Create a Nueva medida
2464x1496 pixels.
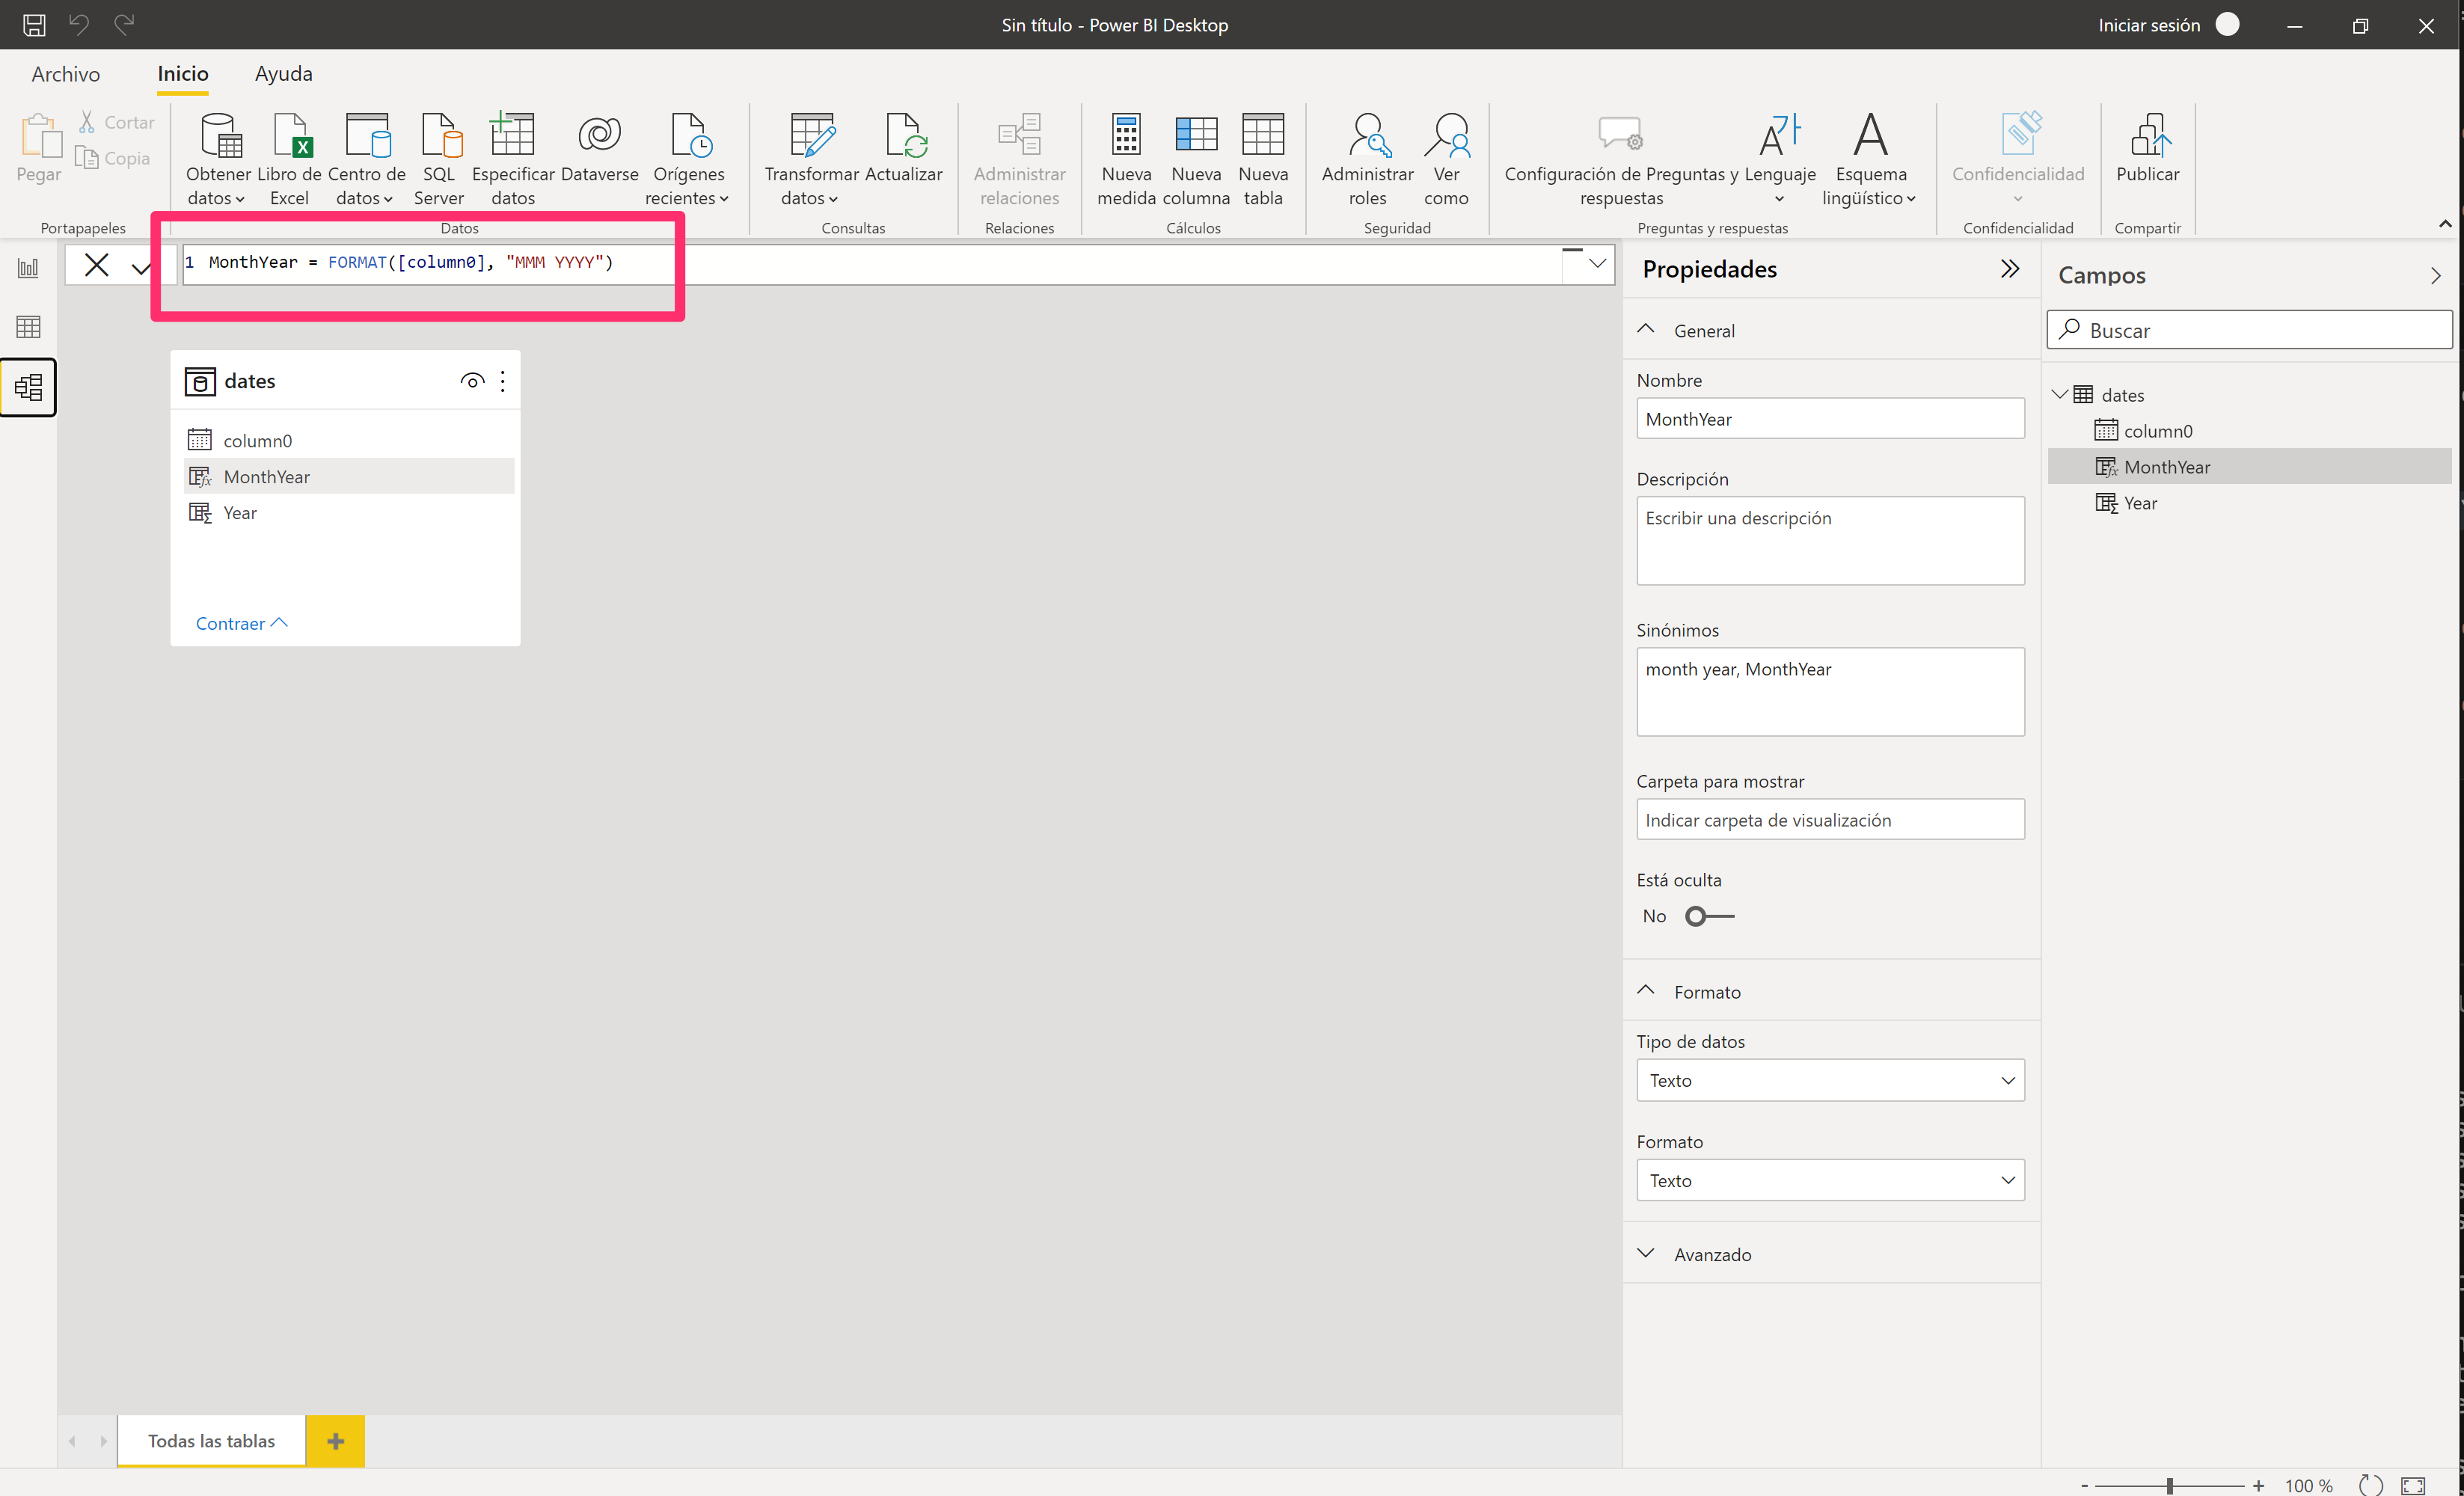coord(1126,159)
